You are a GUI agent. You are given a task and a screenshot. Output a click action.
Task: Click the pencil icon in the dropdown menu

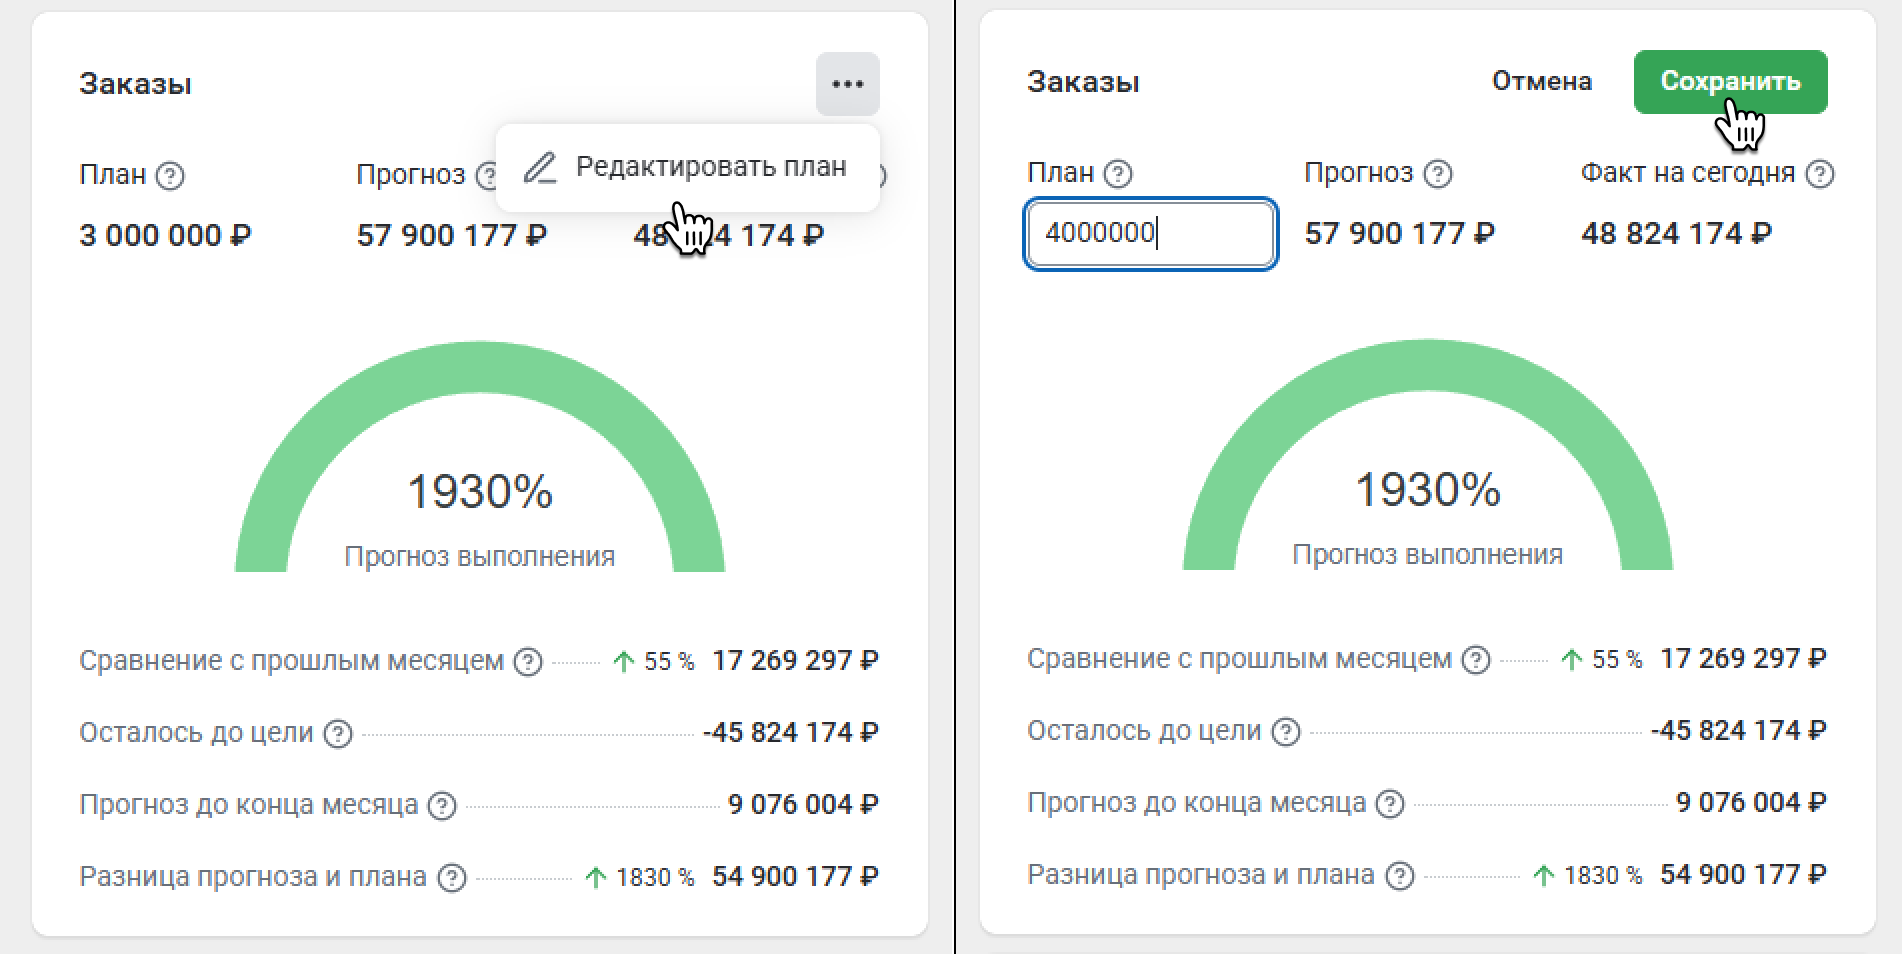[x=540, y=167]
